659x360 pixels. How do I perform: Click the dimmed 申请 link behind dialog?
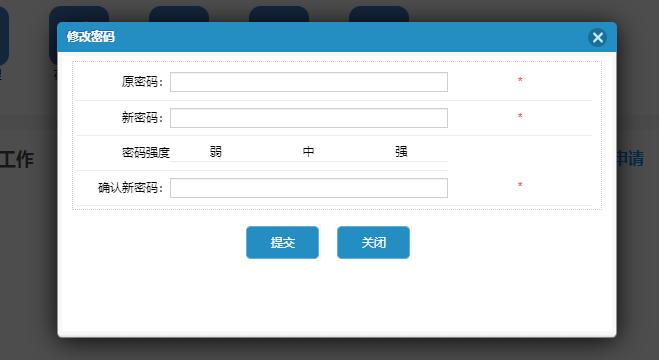(630, 159)
